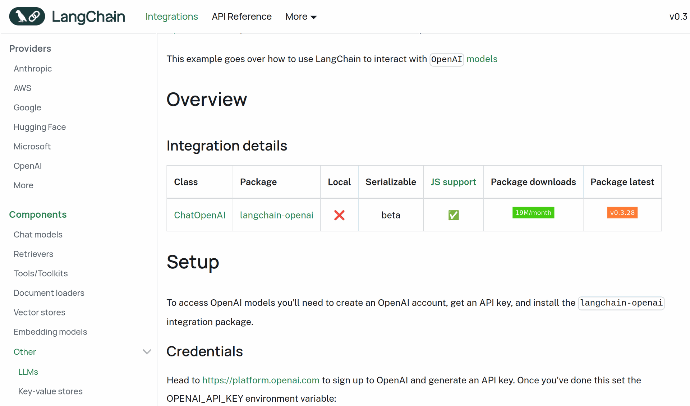The height and width of the screenshot is (406, 690).
Task: Select the Other sidebar category
Action: 25,352
